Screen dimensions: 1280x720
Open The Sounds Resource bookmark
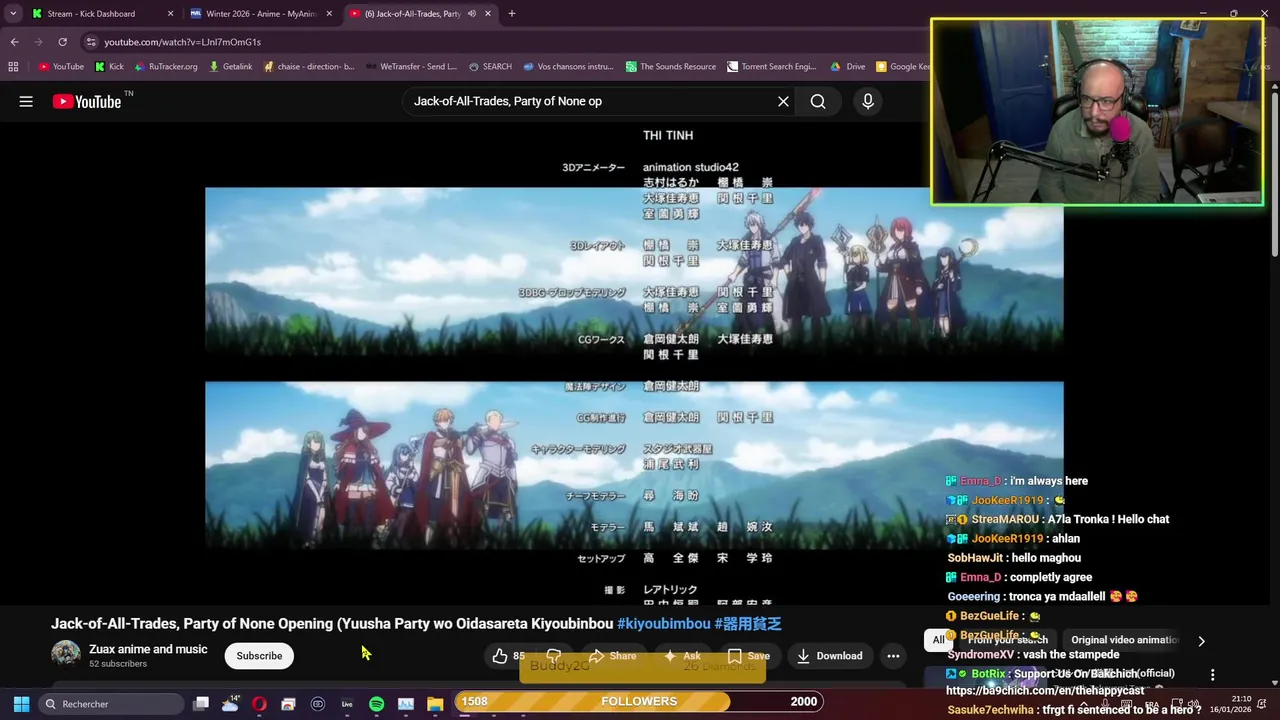click(x=671, y=67)
